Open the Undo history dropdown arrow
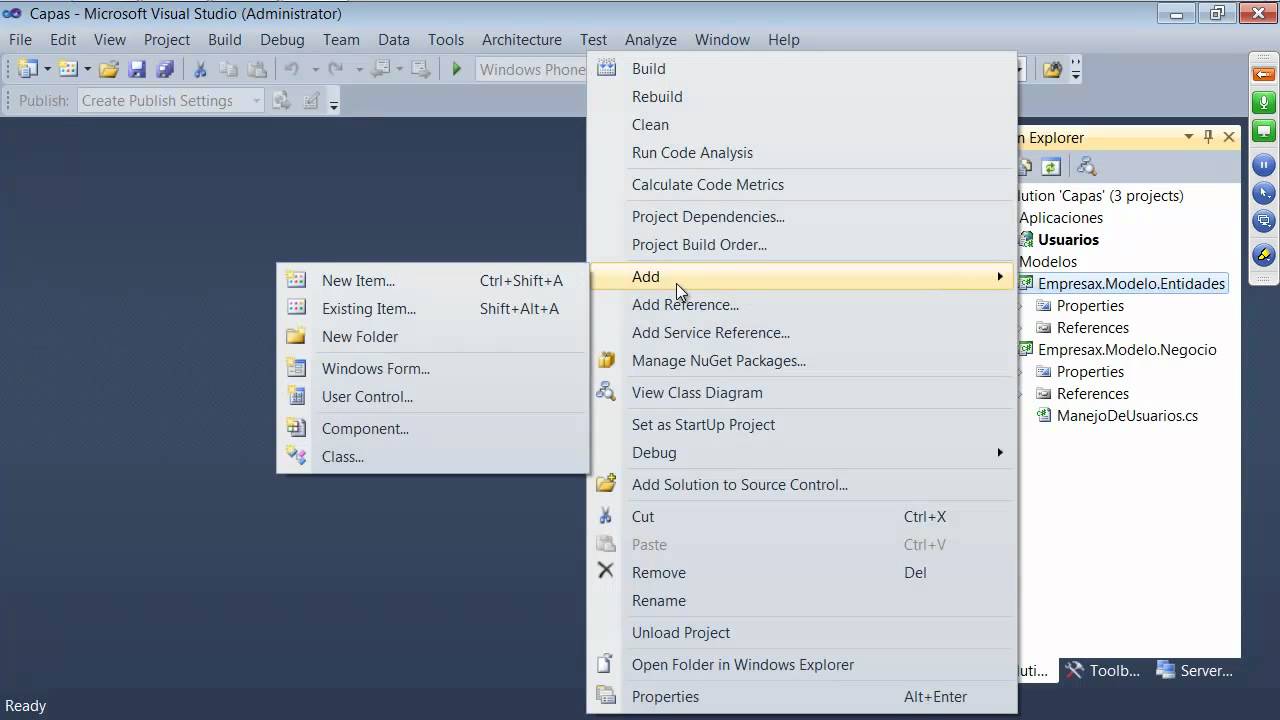The image size is (1280, 720). pyautogui.click(x=315, y=69)
